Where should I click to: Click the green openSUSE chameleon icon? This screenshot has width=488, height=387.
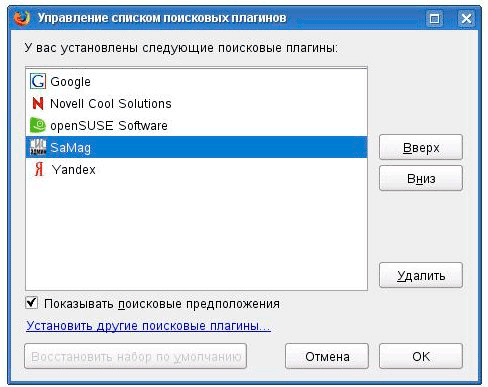coord(38,125)
